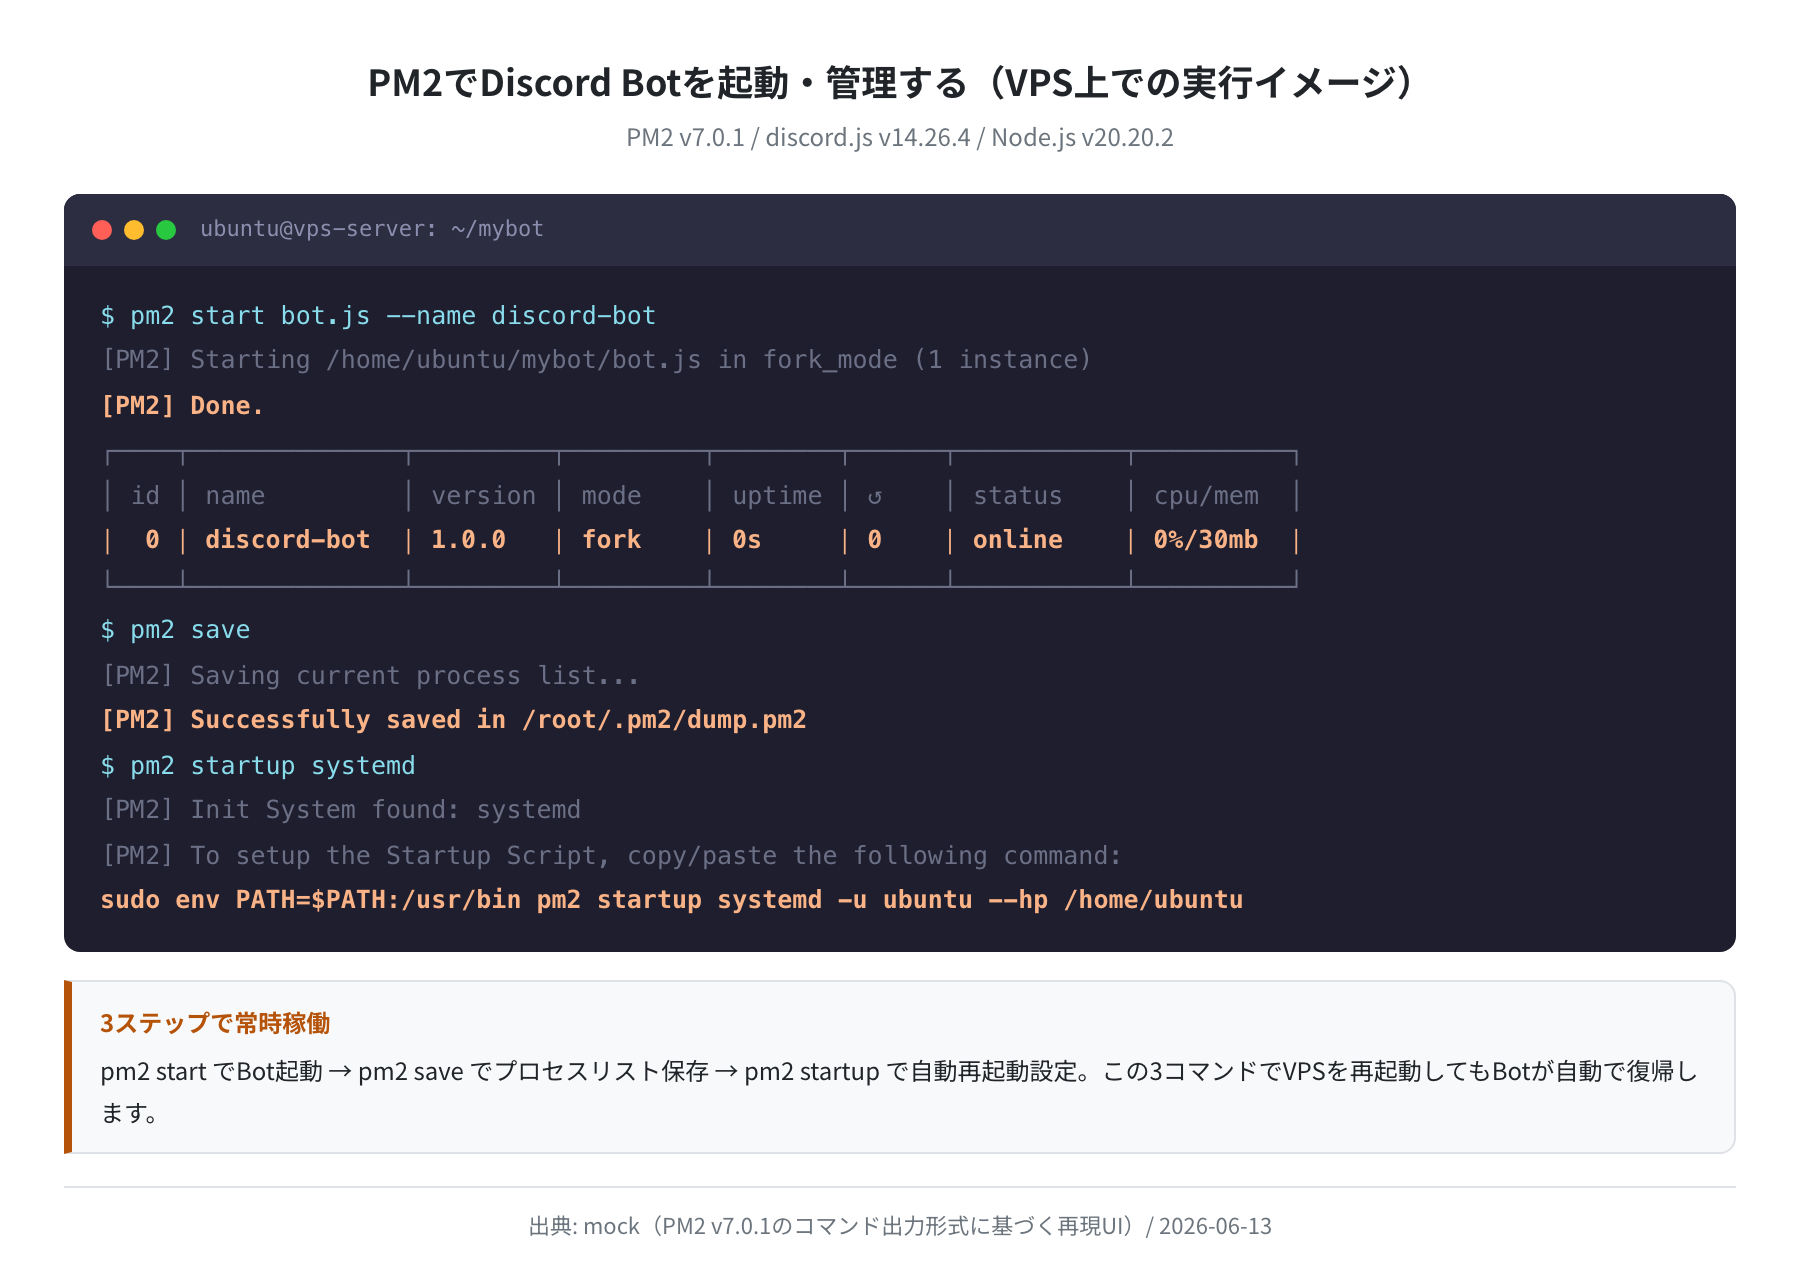
Task: Click the mode column header
Action: click(x=611, y=496)
